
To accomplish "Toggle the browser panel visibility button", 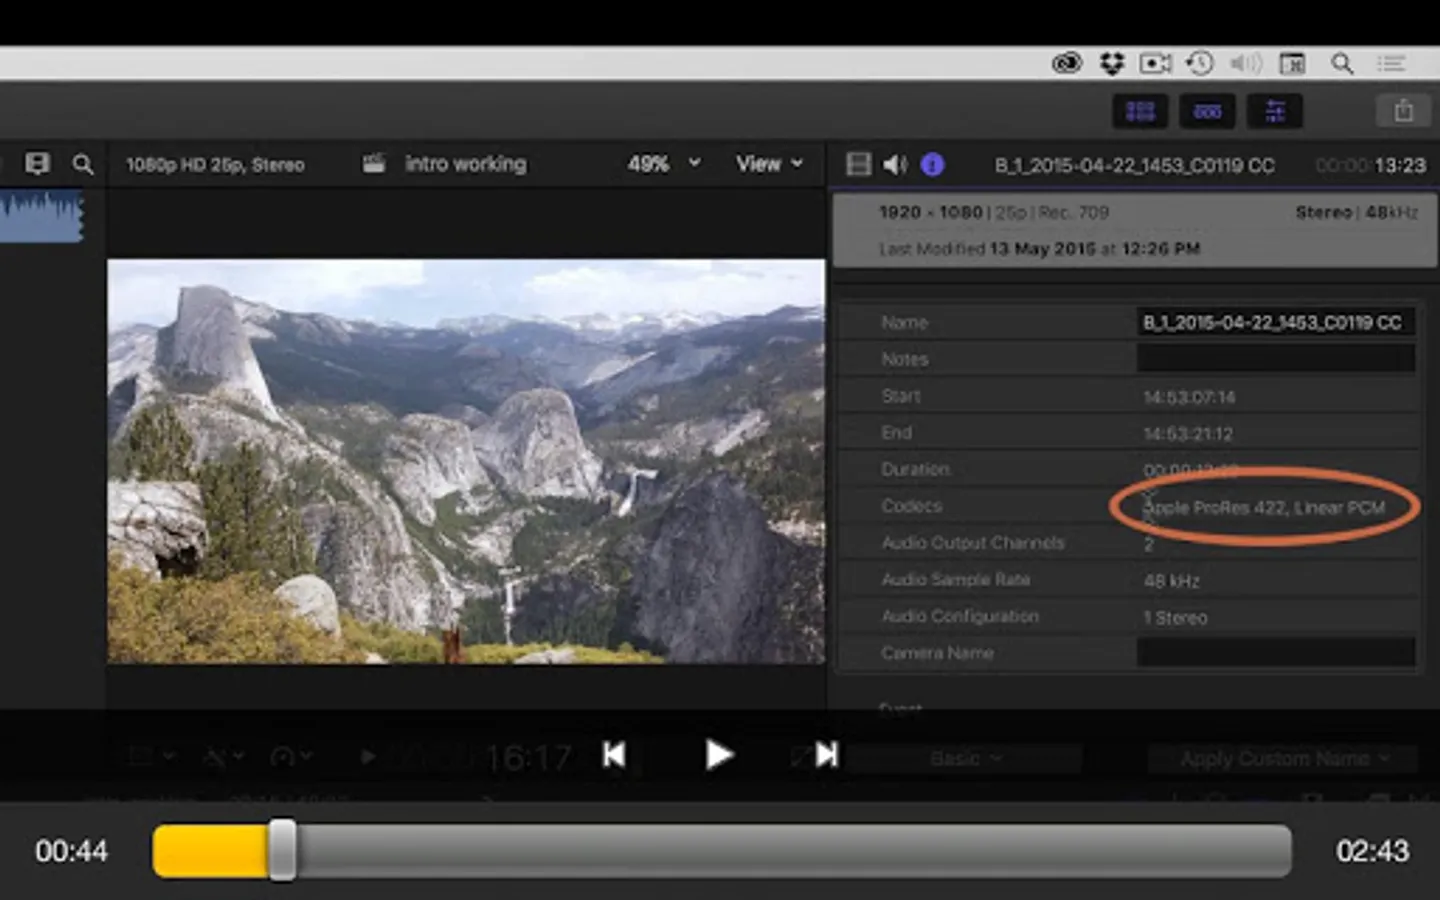I will (x=1140, y=111).
